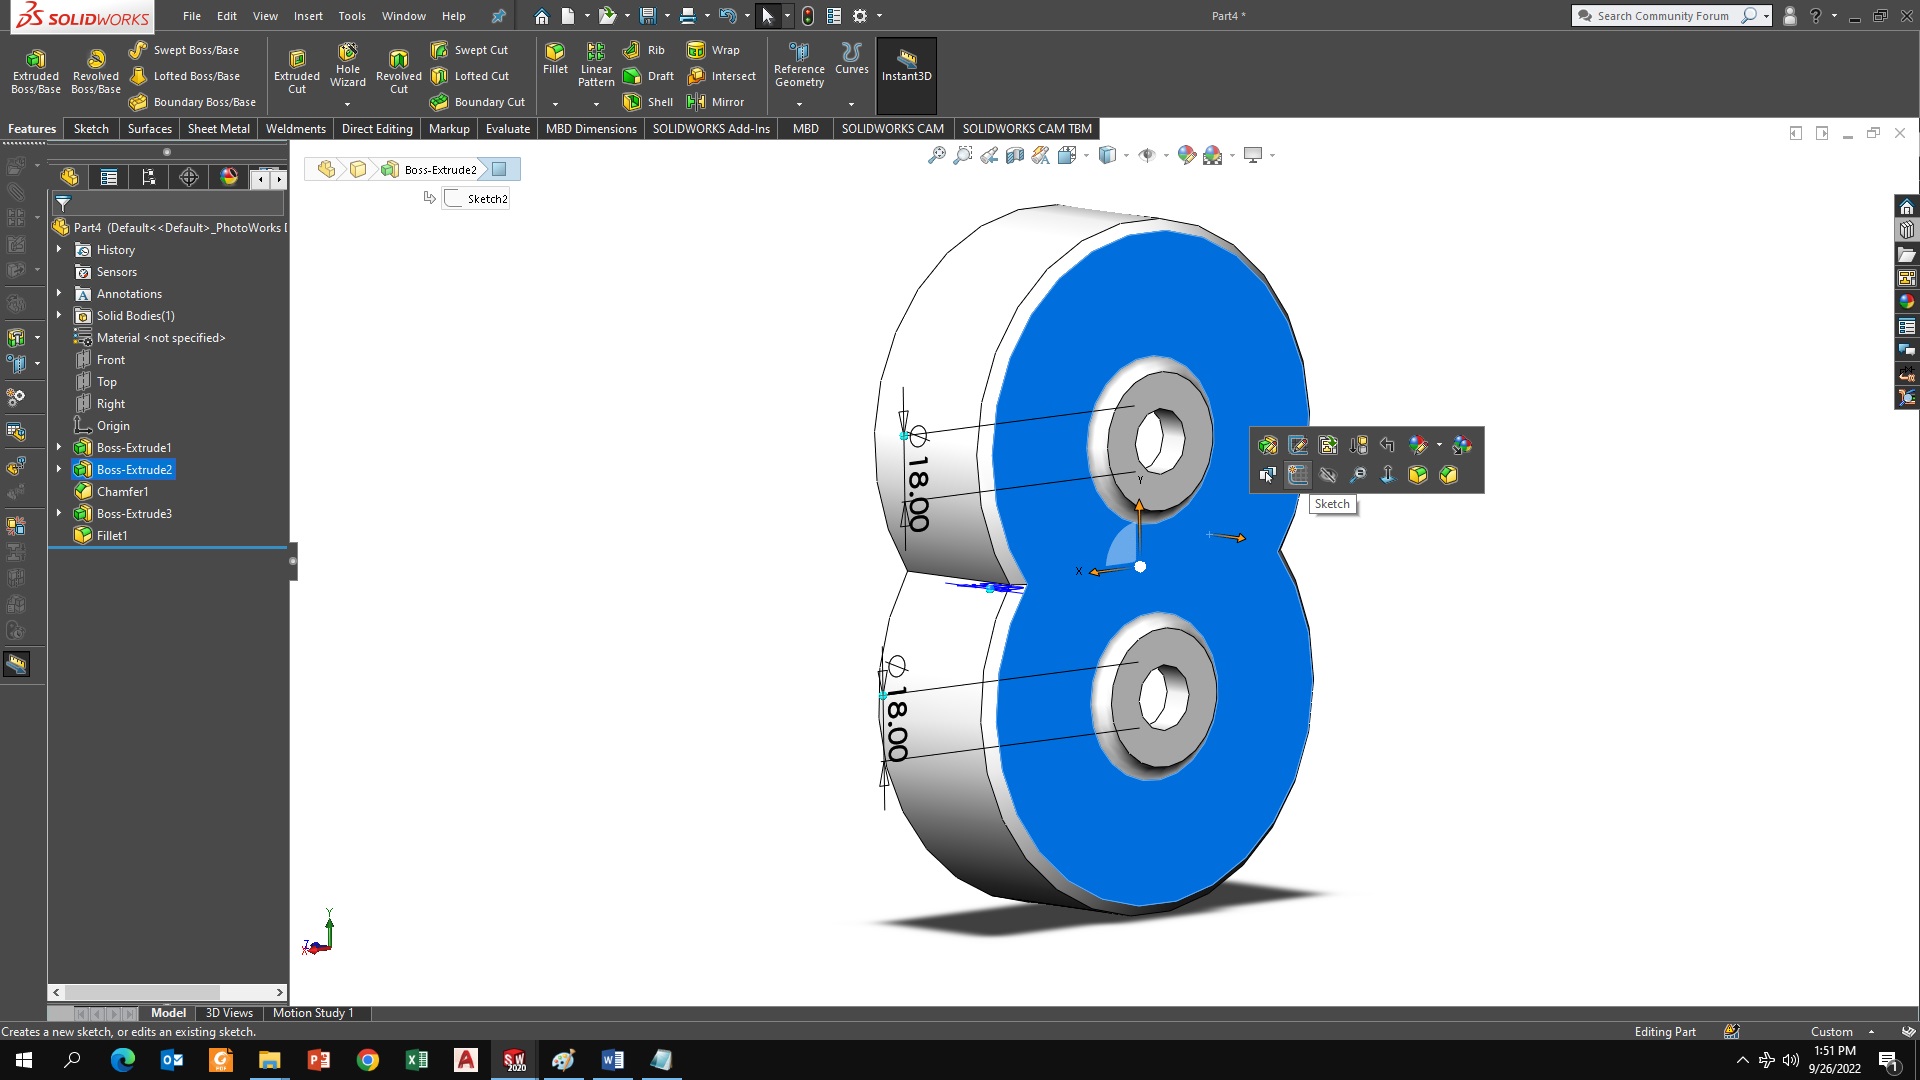The width and height of the screenshot is (1920, 1080).
Task: Open the ConfigurationManager panel tab
Action: (149, 177)
